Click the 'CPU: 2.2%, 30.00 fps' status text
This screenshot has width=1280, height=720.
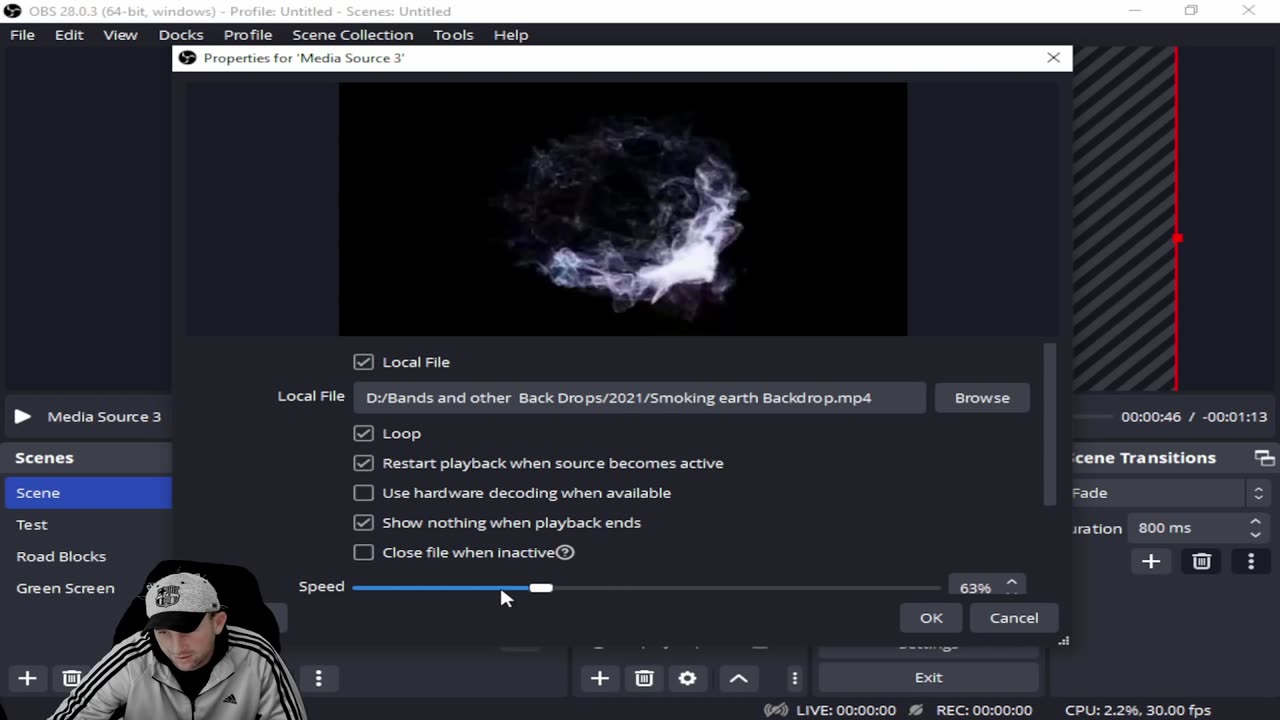pyautogui.click(x=1138, y=710)
